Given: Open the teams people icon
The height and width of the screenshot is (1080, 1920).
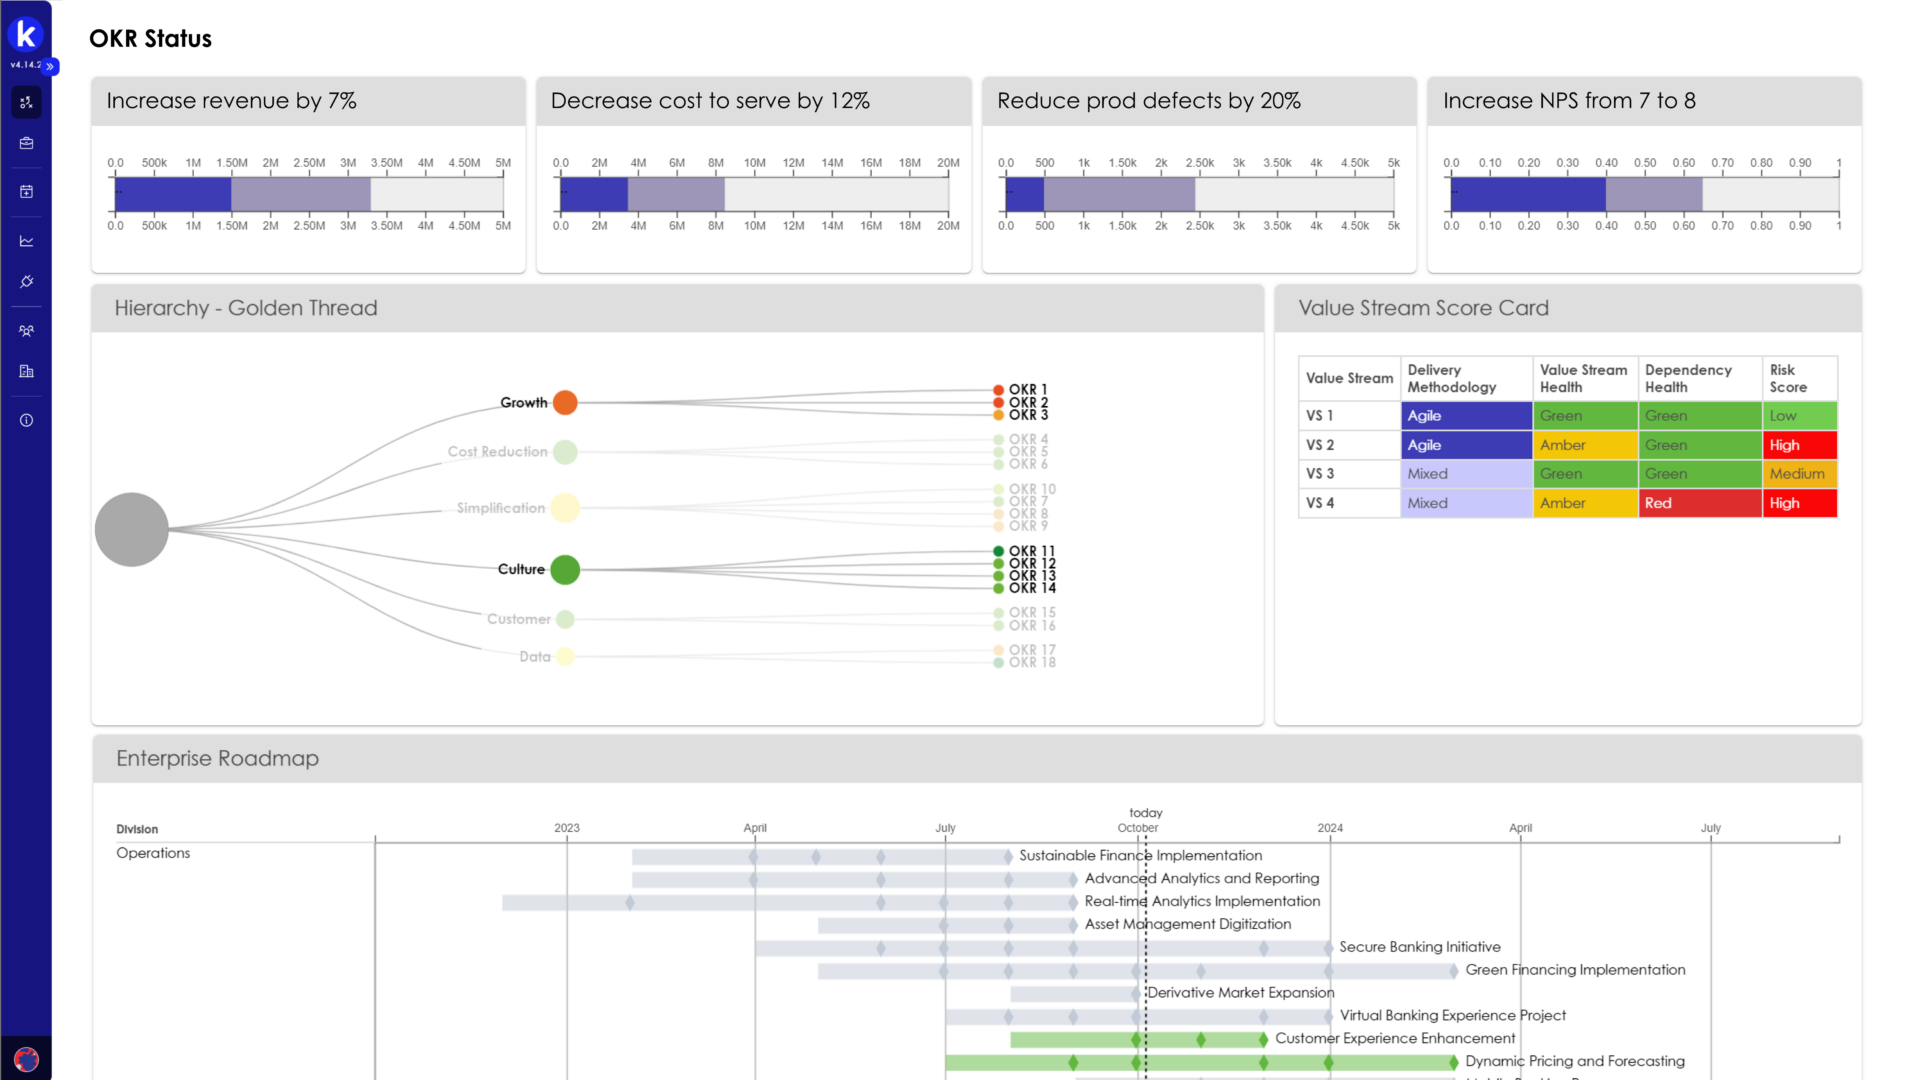Looking at the screenshot, I should (26, 330).
